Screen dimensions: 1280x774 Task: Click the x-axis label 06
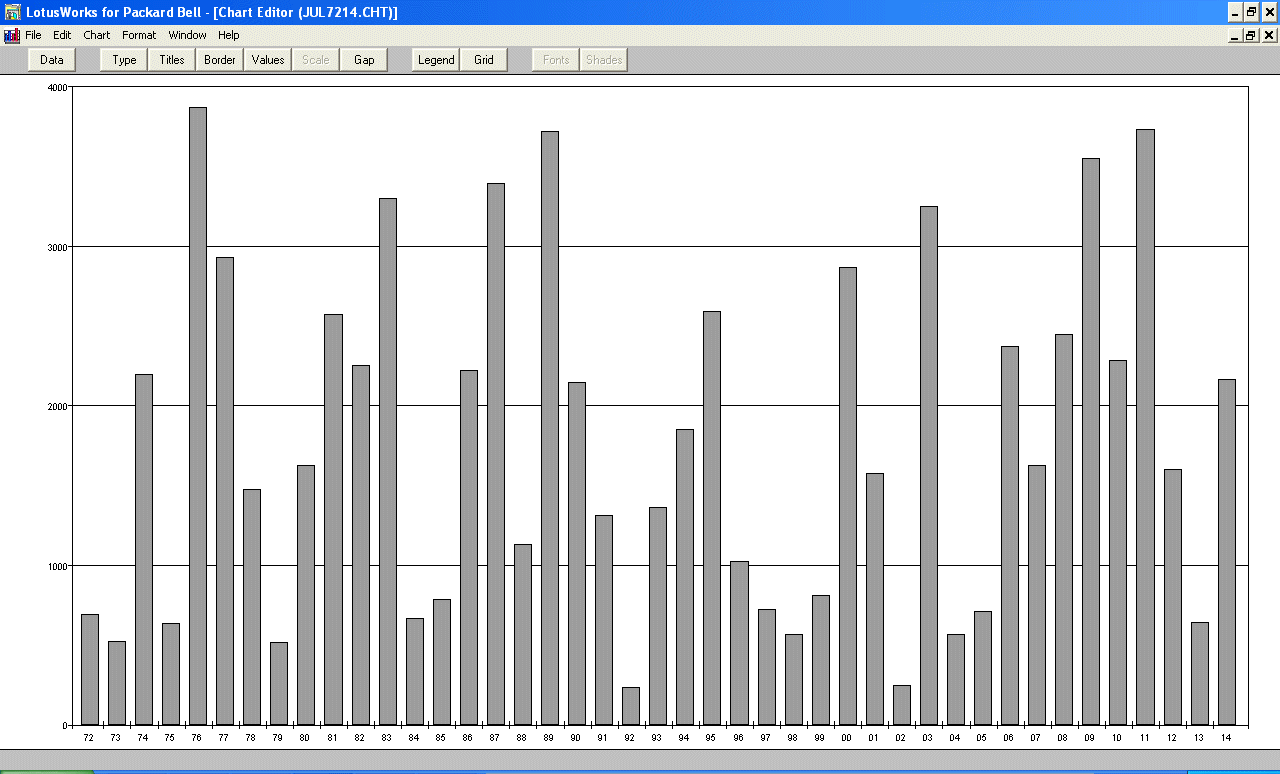[1009, 738]
